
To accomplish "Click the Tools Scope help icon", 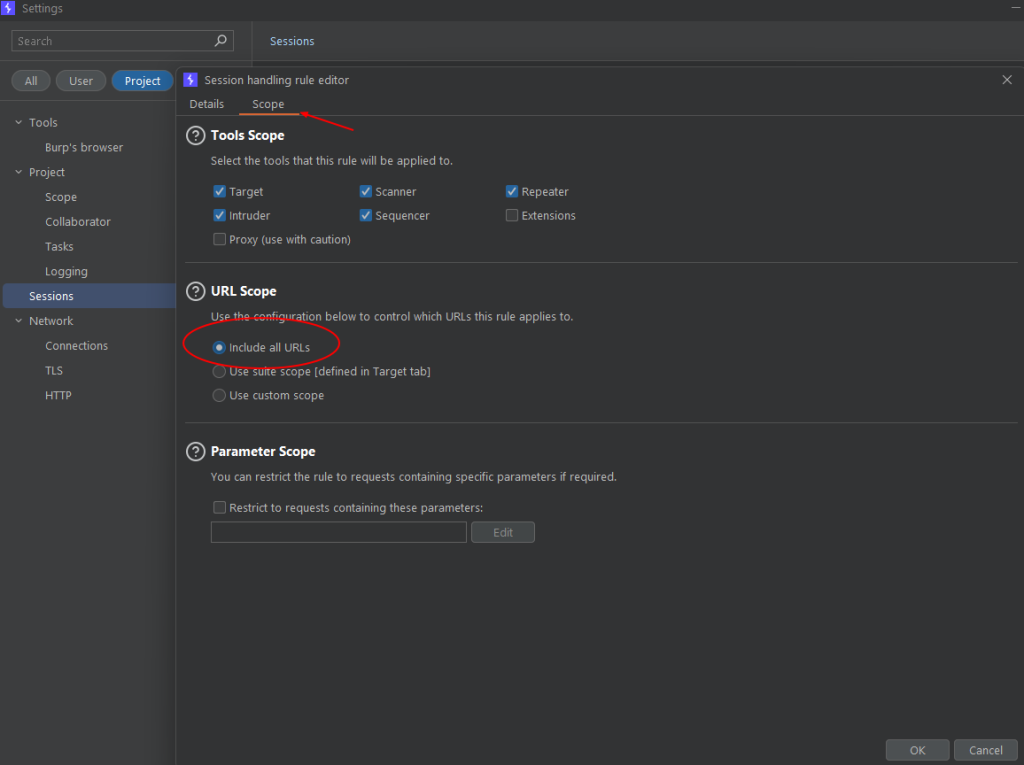I will click(195, 135).
